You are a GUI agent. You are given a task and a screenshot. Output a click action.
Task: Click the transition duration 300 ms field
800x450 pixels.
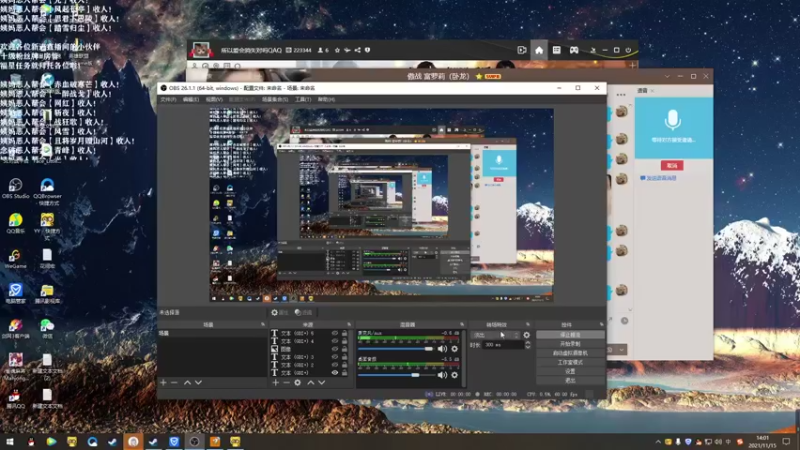pos(502,345)
